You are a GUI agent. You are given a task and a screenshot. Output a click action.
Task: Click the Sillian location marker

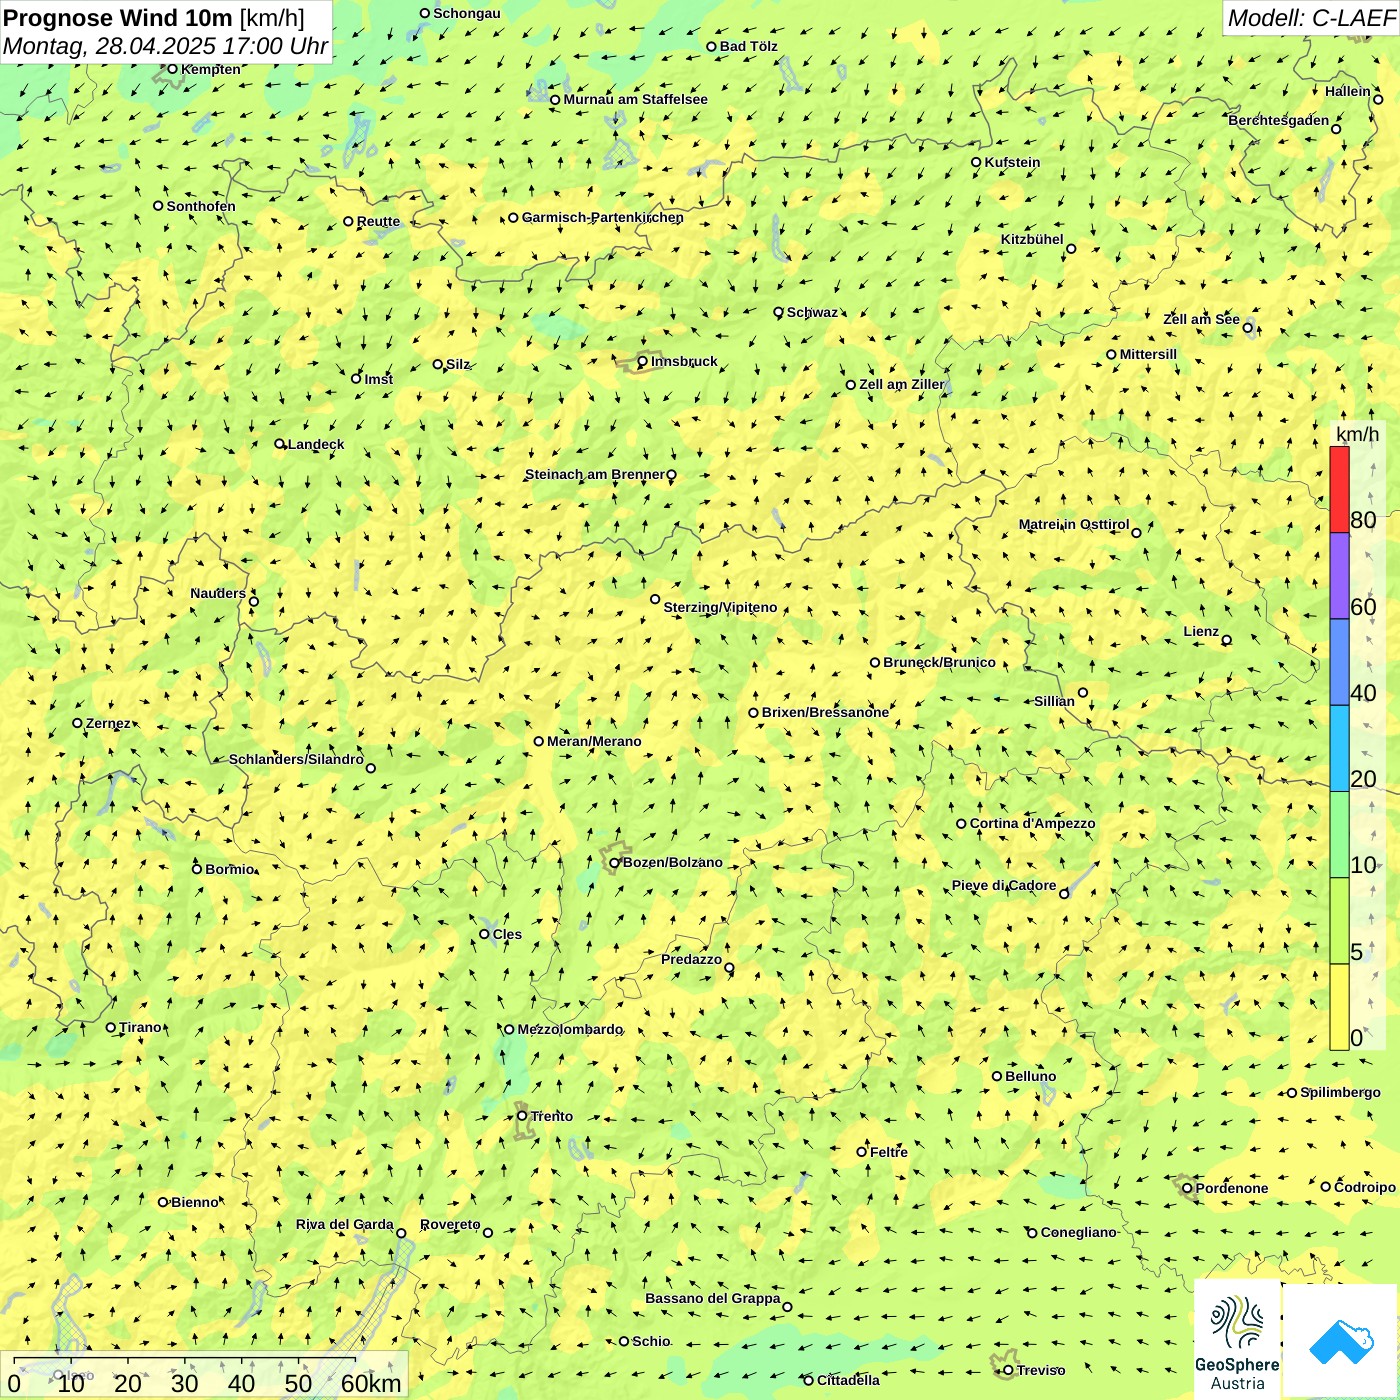[1083, 692]
